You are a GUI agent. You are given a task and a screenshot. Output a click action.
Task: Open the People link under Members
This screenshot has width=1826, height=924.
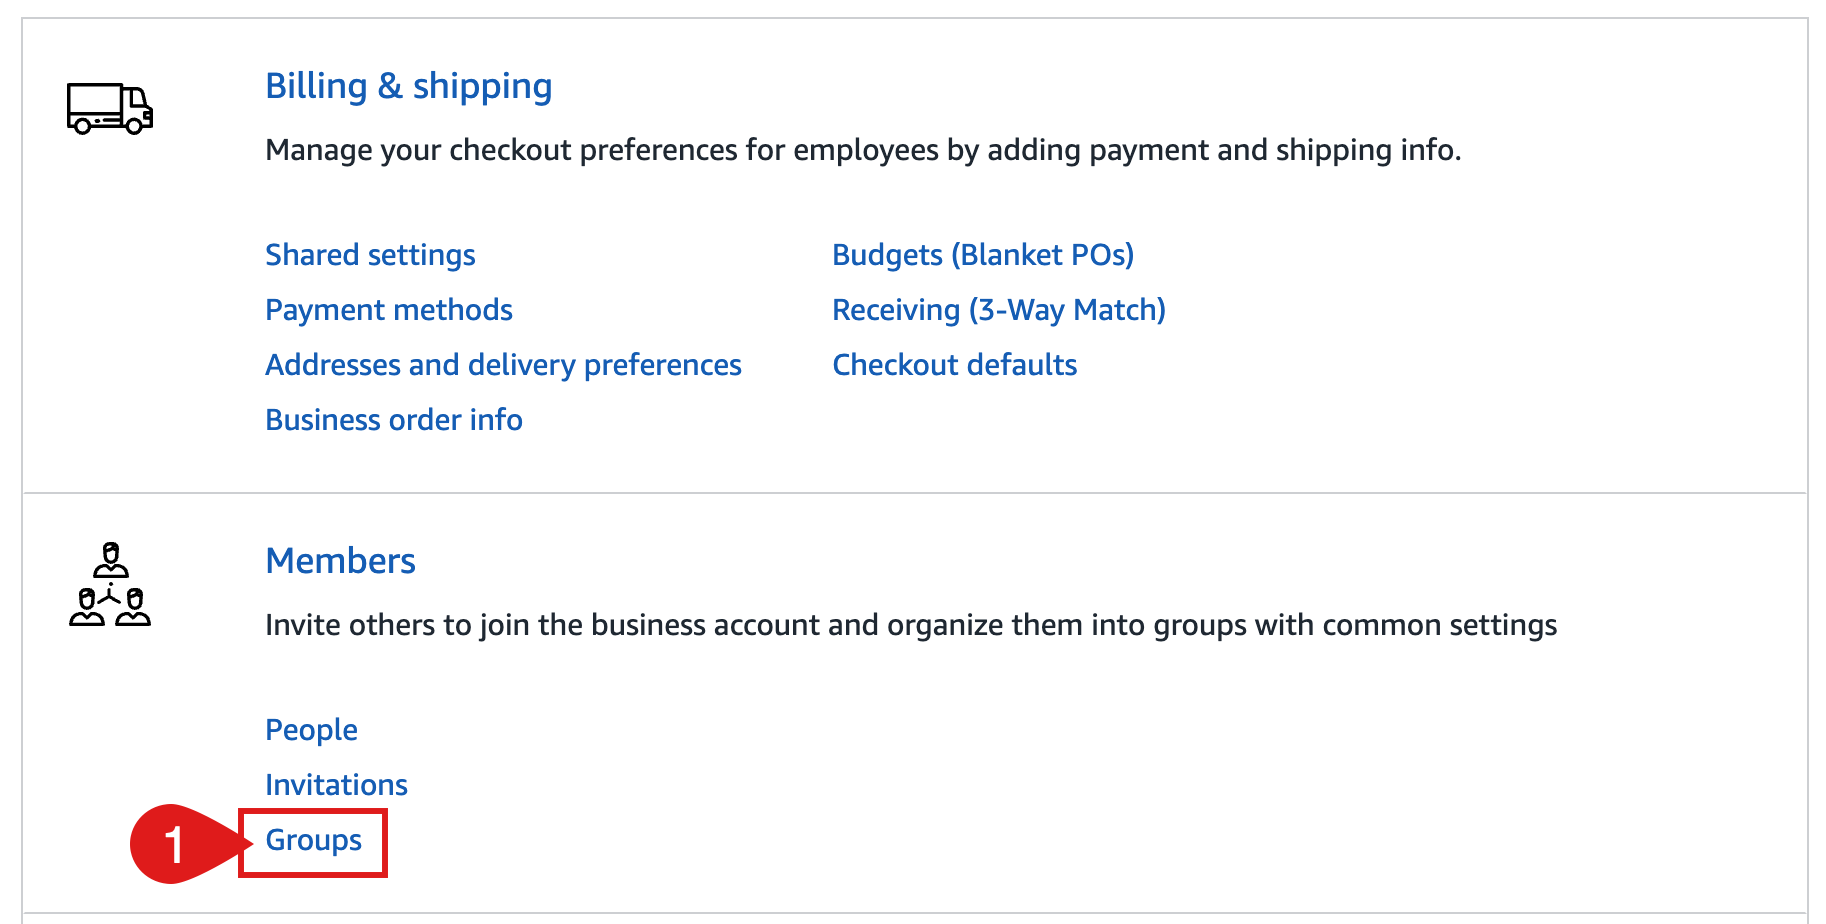(311, 730)
